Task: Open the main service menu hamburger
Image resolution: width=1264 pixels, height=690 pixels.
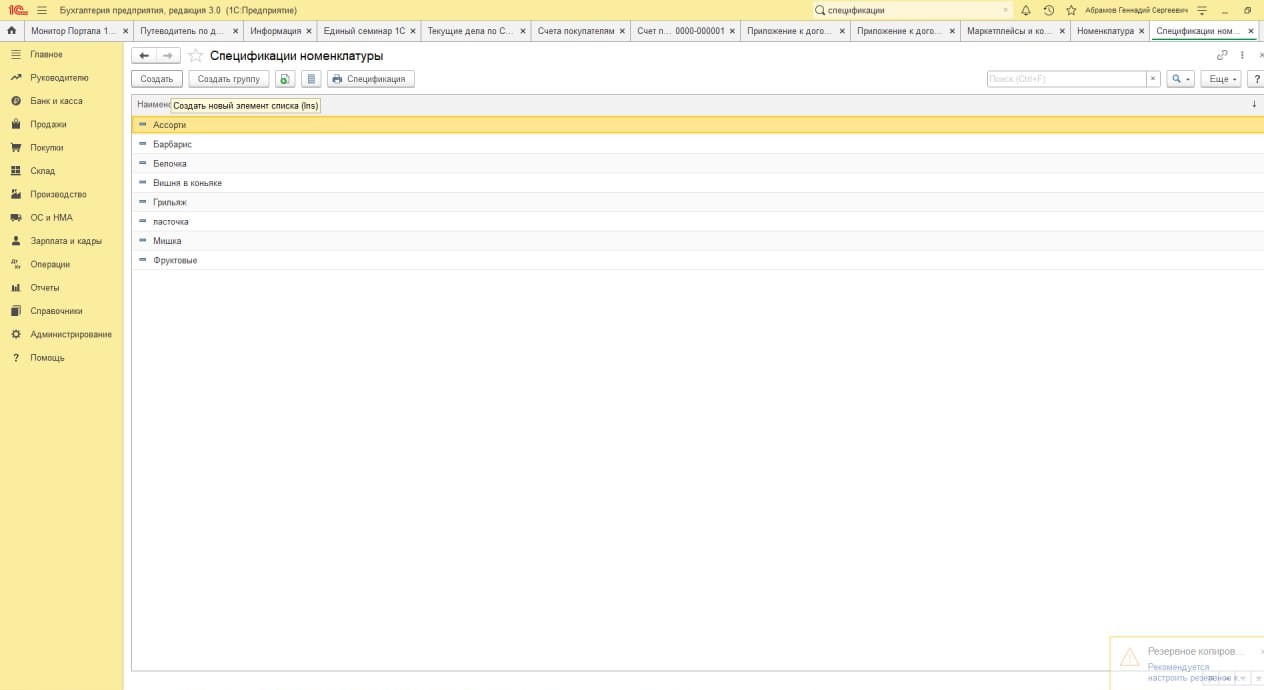Action: (41, 10)
